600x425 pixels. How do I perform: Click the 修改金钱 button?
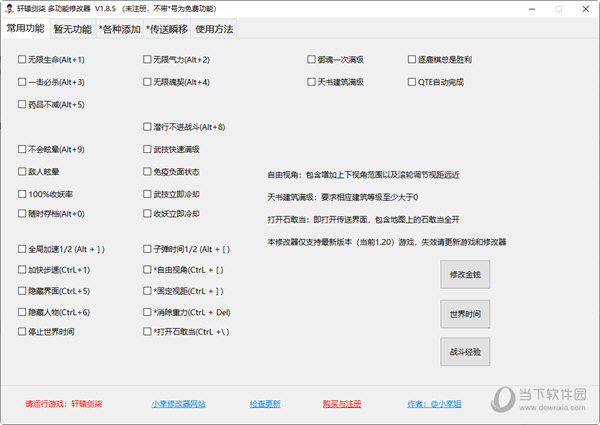tap(465, 274)
